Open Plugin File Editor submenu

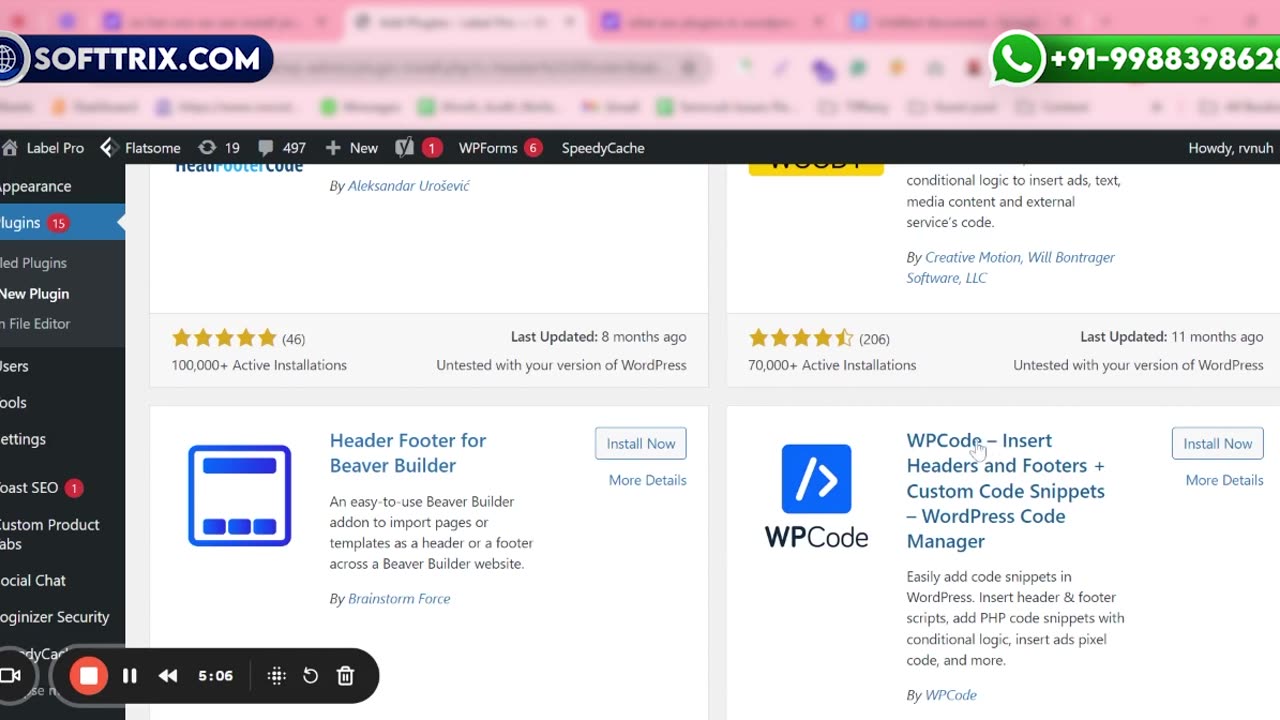coord(36,324)
